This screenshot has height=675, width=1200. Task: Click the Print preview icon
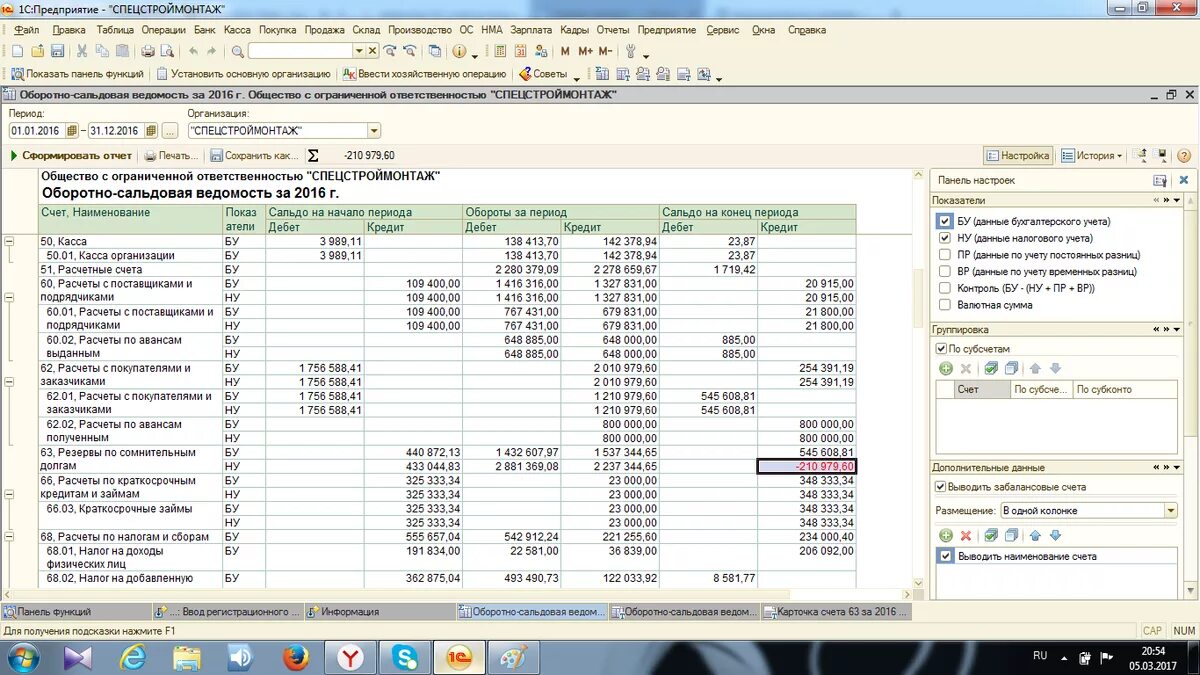click(x=167, y=51)
